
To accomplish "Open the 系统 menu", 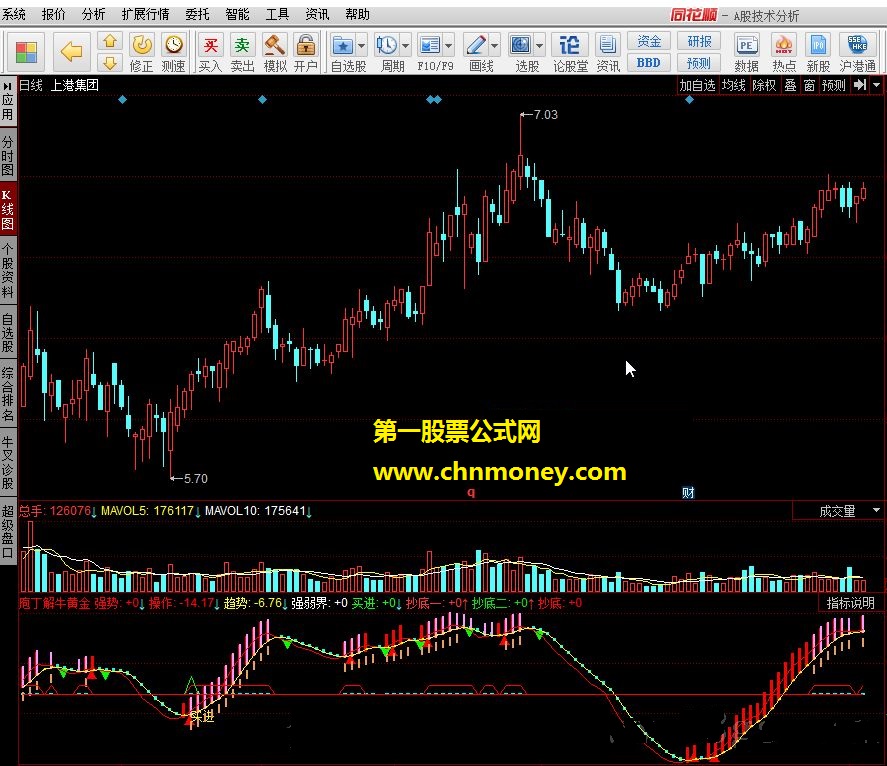I will click(14, 14).
